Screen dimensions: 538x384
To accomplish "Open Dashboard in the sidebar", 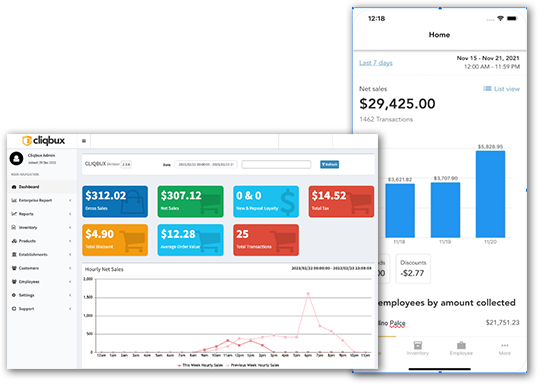I will tap(41, 187).
